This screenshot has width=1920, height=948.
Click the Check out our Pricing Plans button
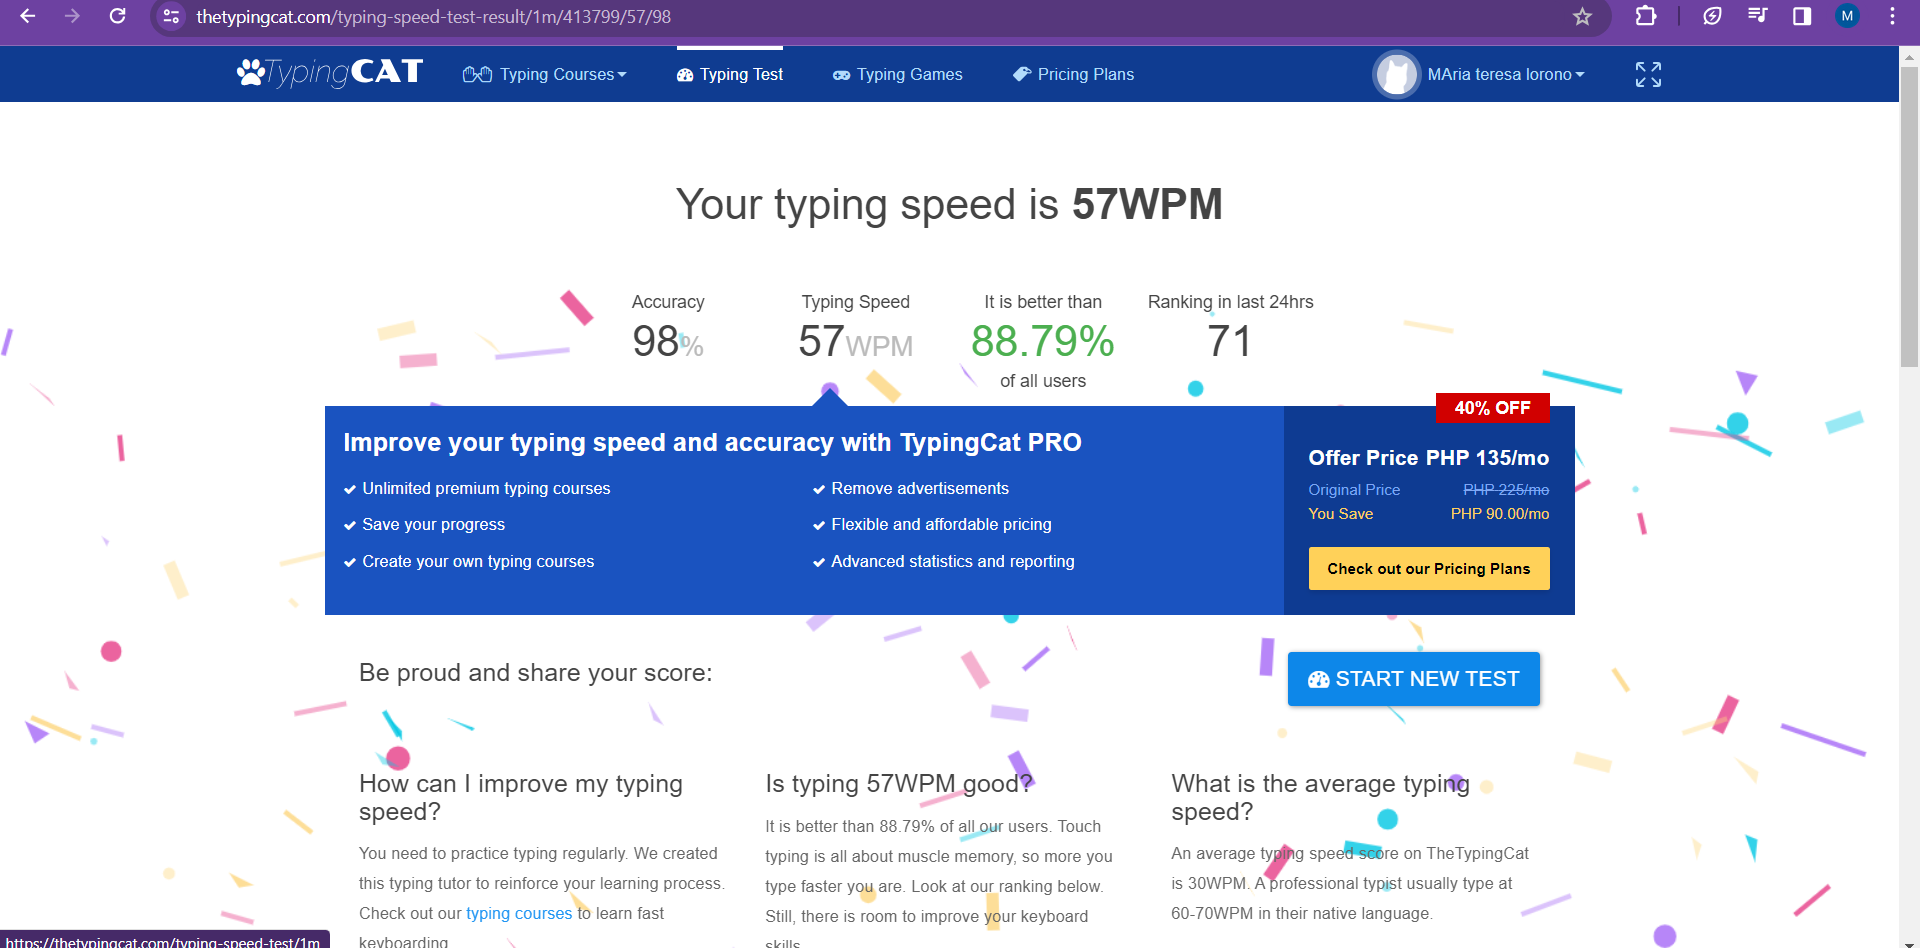point(1428,568)
